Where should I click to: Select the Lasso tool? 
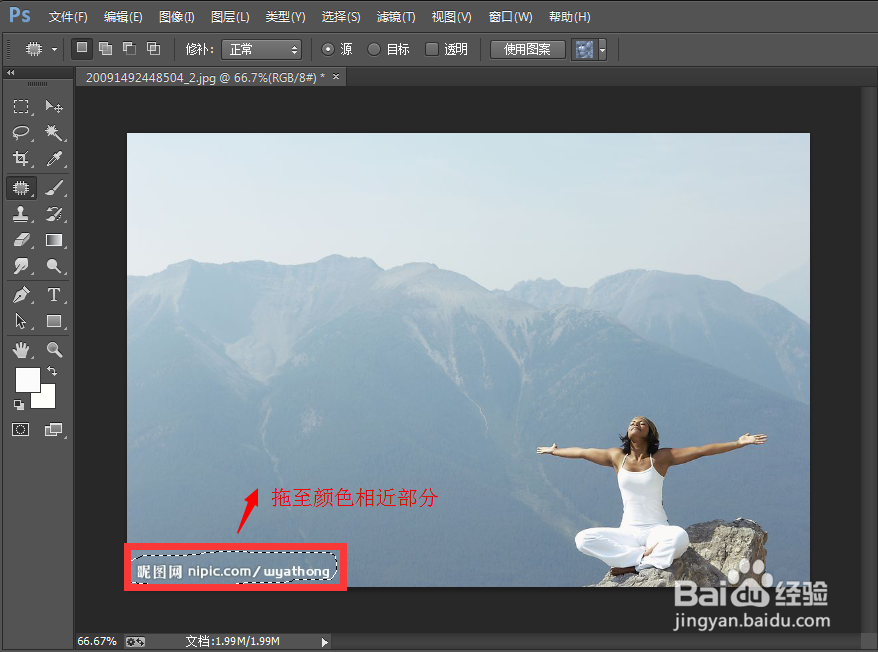22,133
